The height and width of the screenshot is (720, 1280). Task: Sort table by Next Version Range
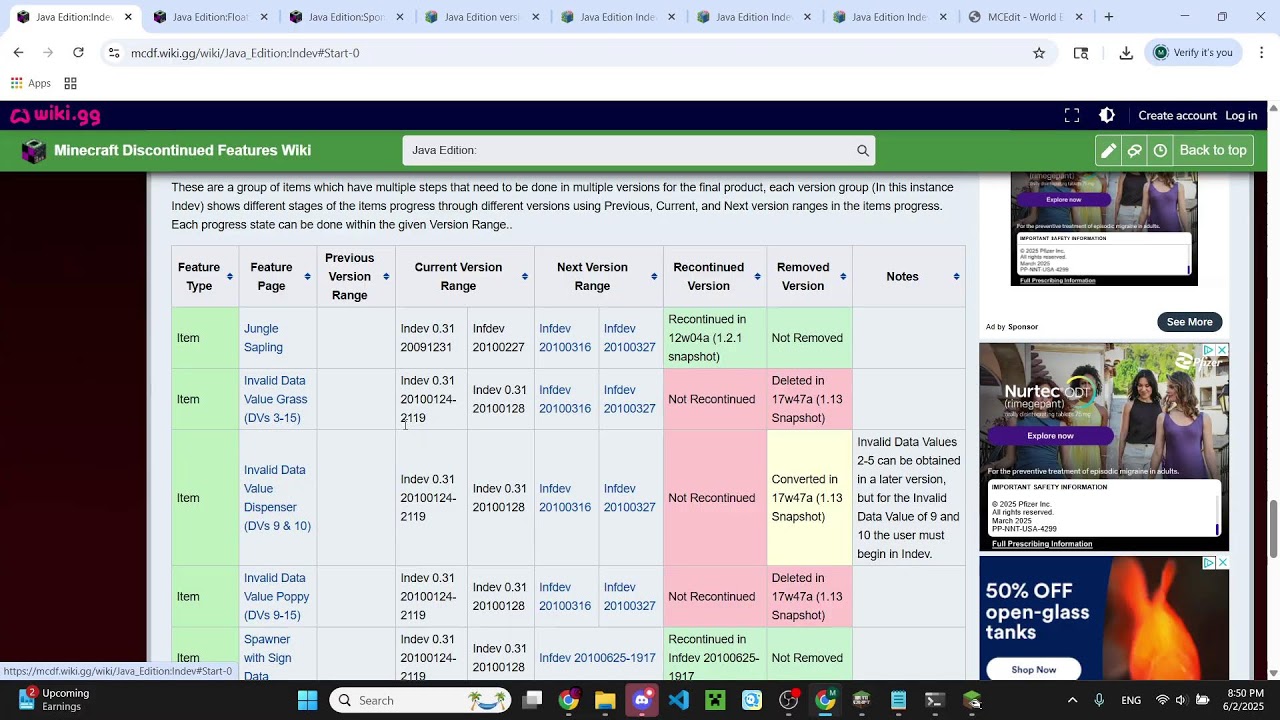pyautogui.click(x=654, y=277)
